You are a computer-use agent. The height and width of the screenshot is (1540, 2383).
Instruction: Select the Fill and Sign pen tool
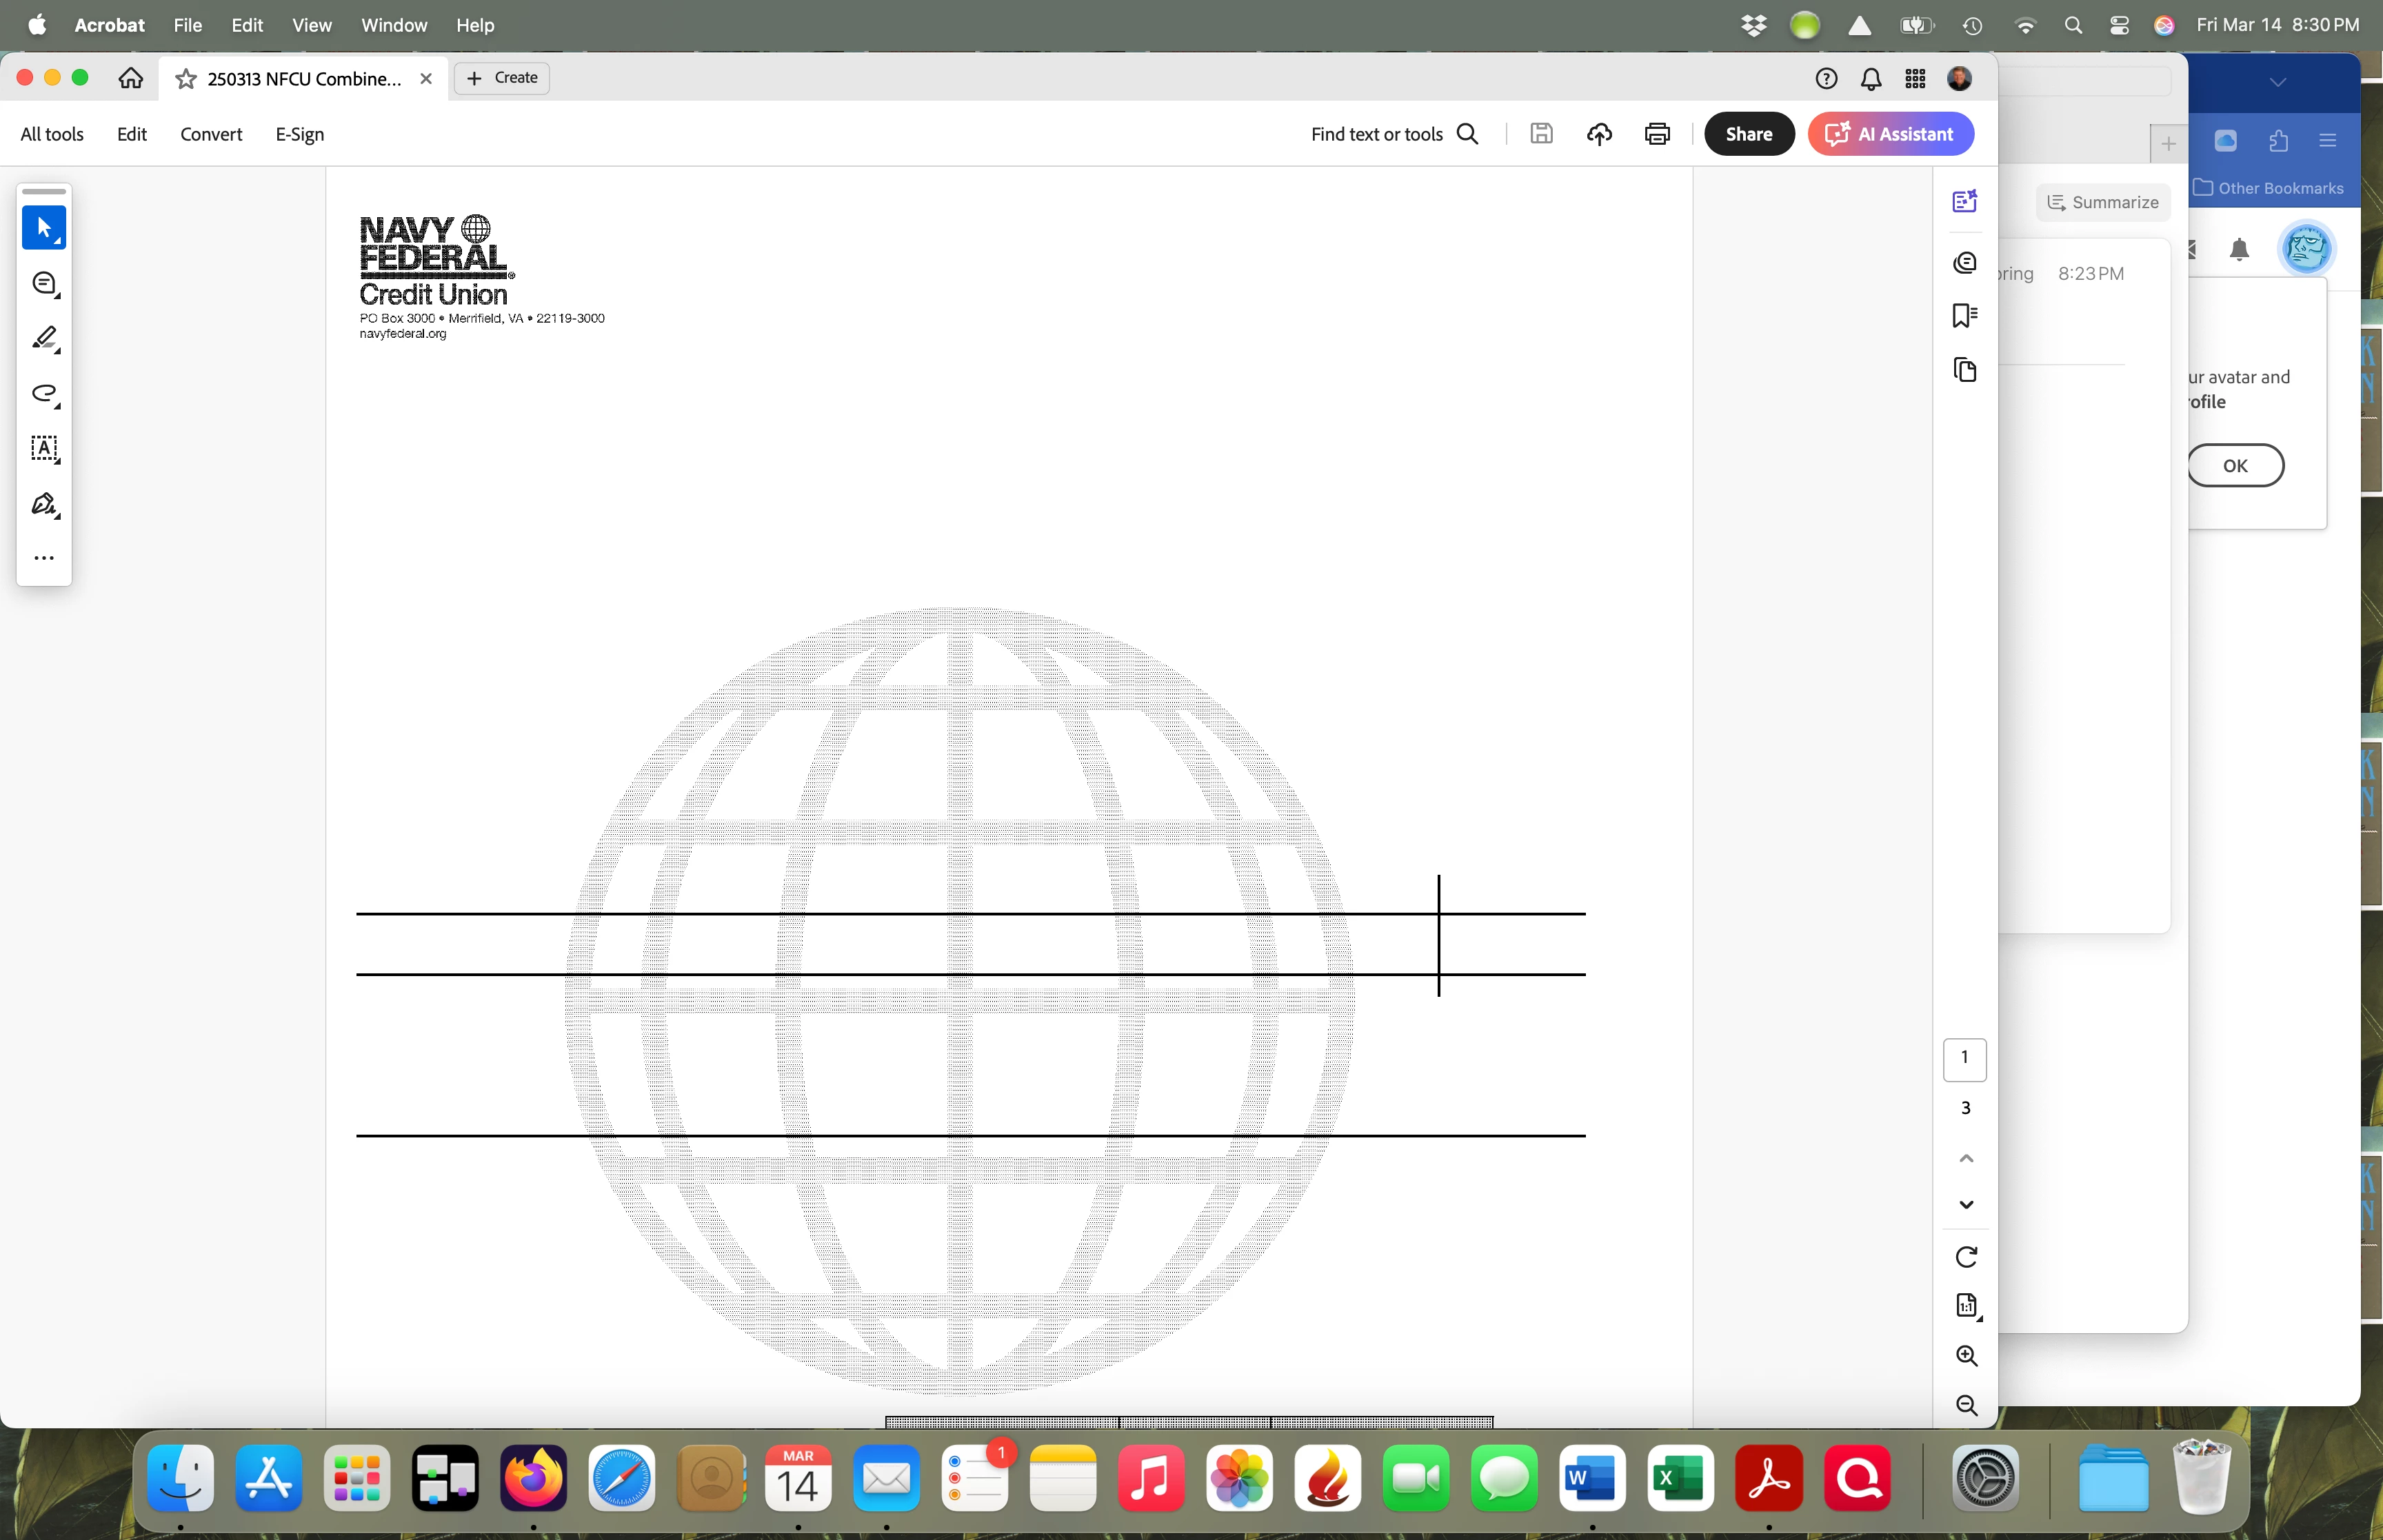pyautogui.click(x=44, y=504)
